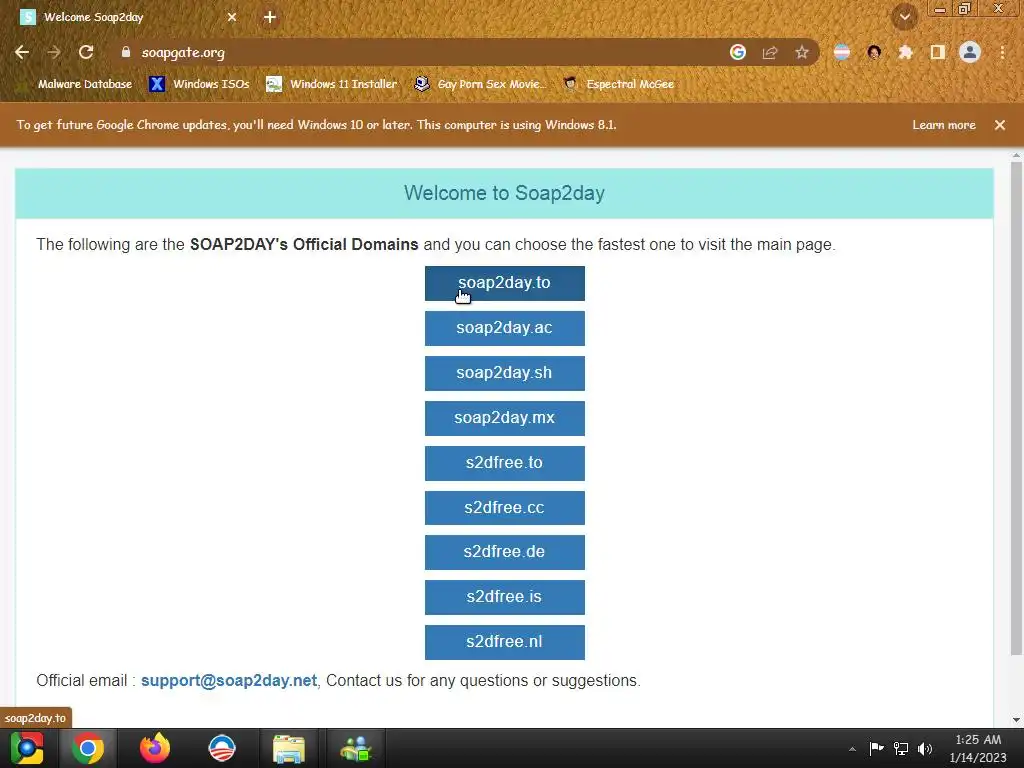Open the Chrome profile avatar
The image size is (1024, 768).
[x=970, y=52]
